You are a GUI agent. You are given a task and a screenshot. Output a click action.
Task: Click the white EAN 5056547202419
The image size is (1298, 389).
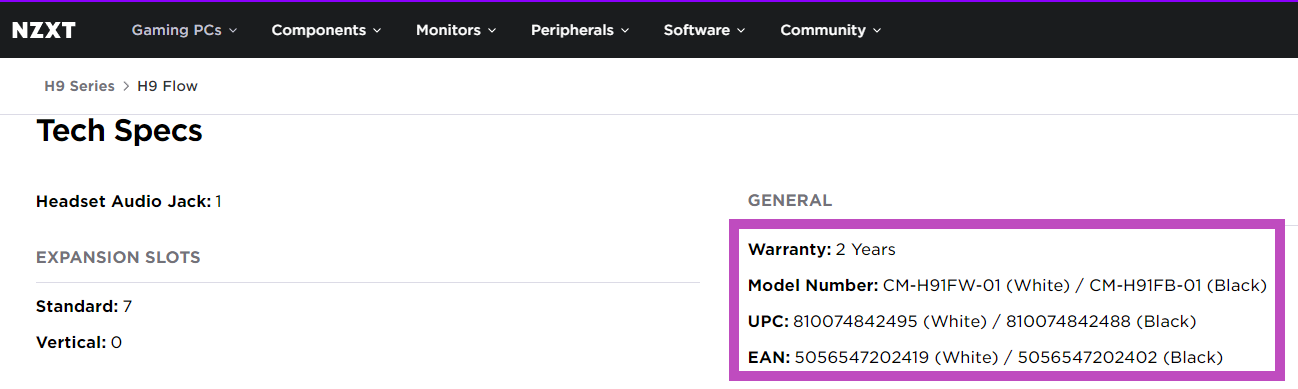[862, 357]
